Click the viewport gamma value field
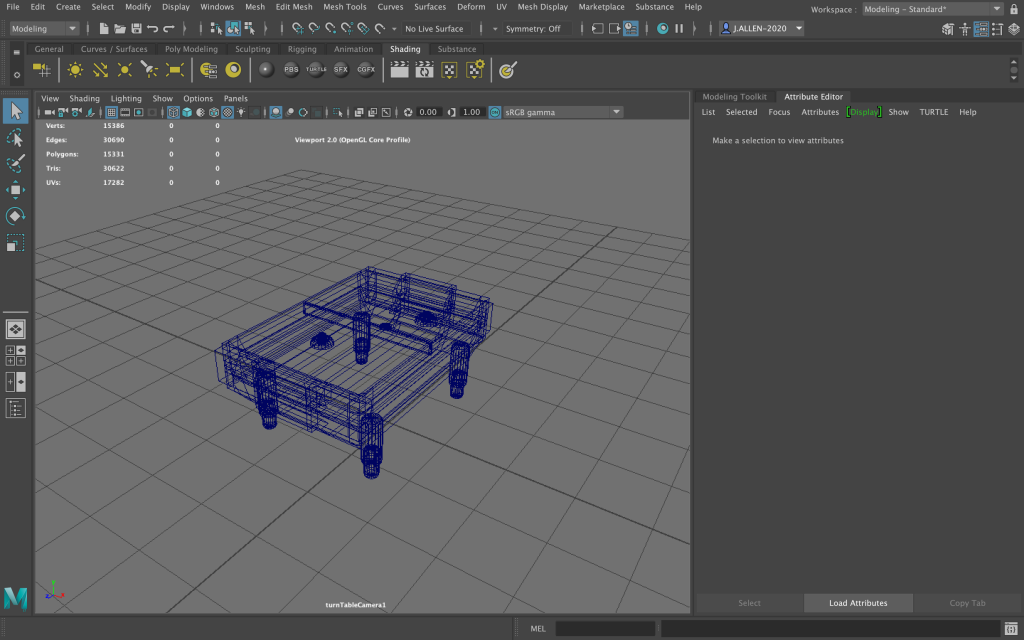This screenshot has width=1024, height=640. (x=472, y=112)
